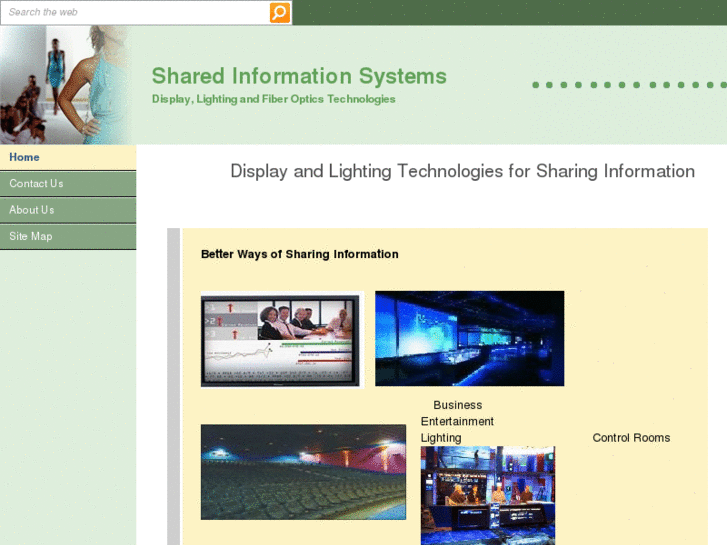Open the blue control room image
The height and width of the screenshot is (545, 727).
470,339
